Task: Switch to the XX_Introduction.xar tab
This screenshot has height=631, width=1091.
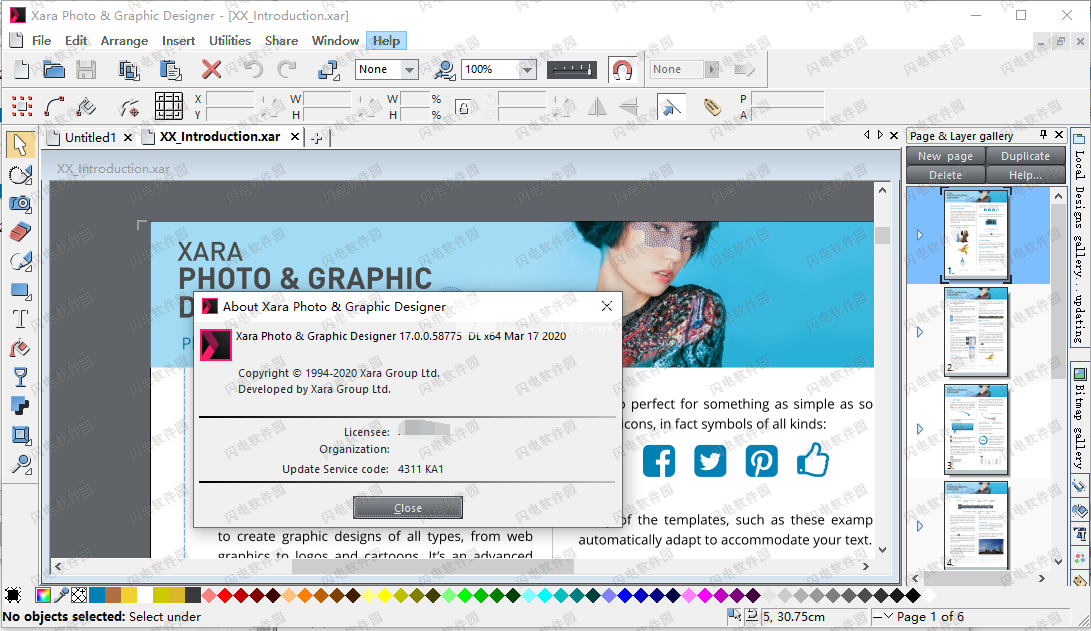Action: [x=220, y=136]
